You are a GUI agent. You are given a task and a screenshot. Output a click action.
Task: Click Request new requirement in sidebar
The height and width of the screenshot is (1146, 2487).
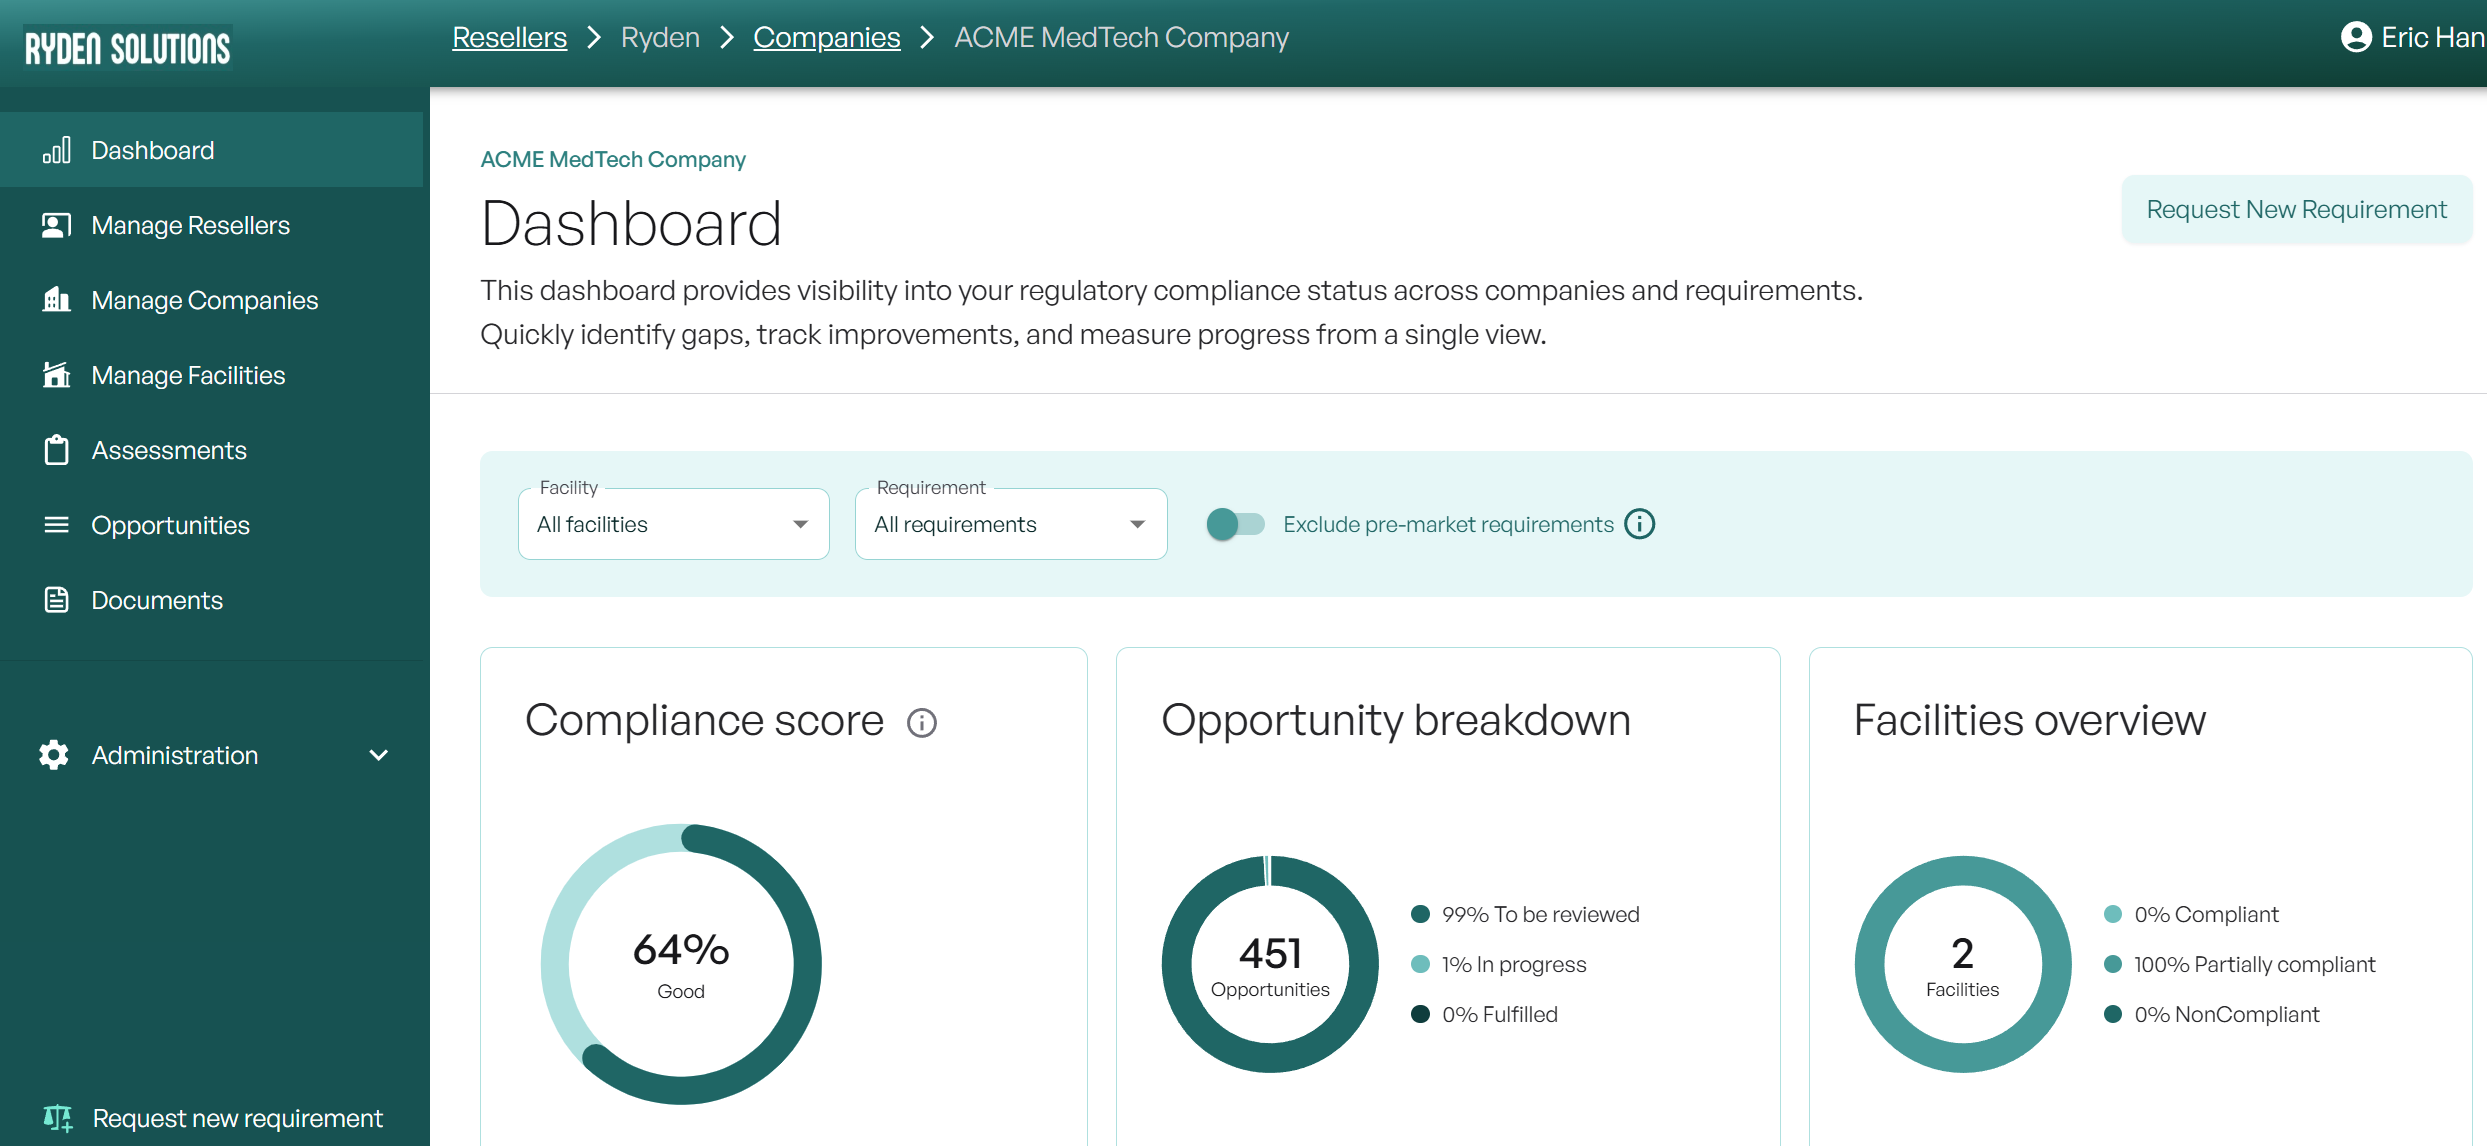pos(236,1118)
